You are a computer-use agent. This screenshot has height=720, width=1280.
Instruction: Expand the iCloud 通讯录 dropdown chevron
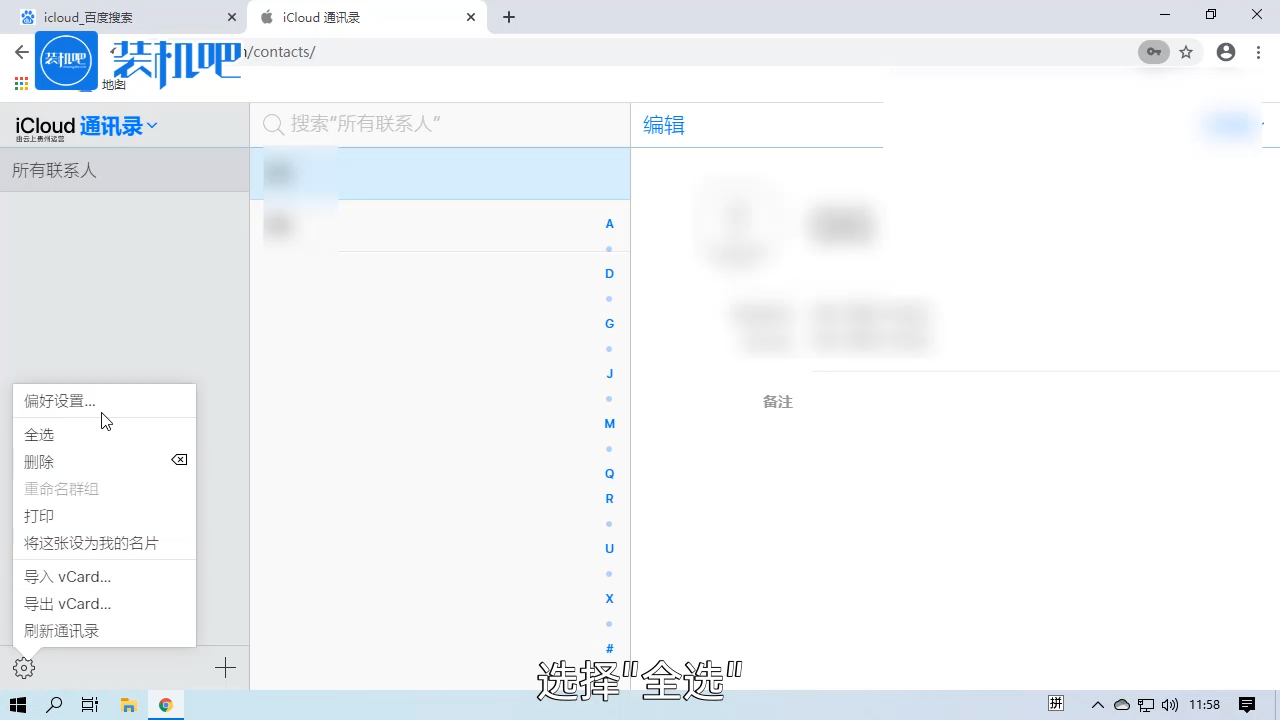(x=152, y=126)
